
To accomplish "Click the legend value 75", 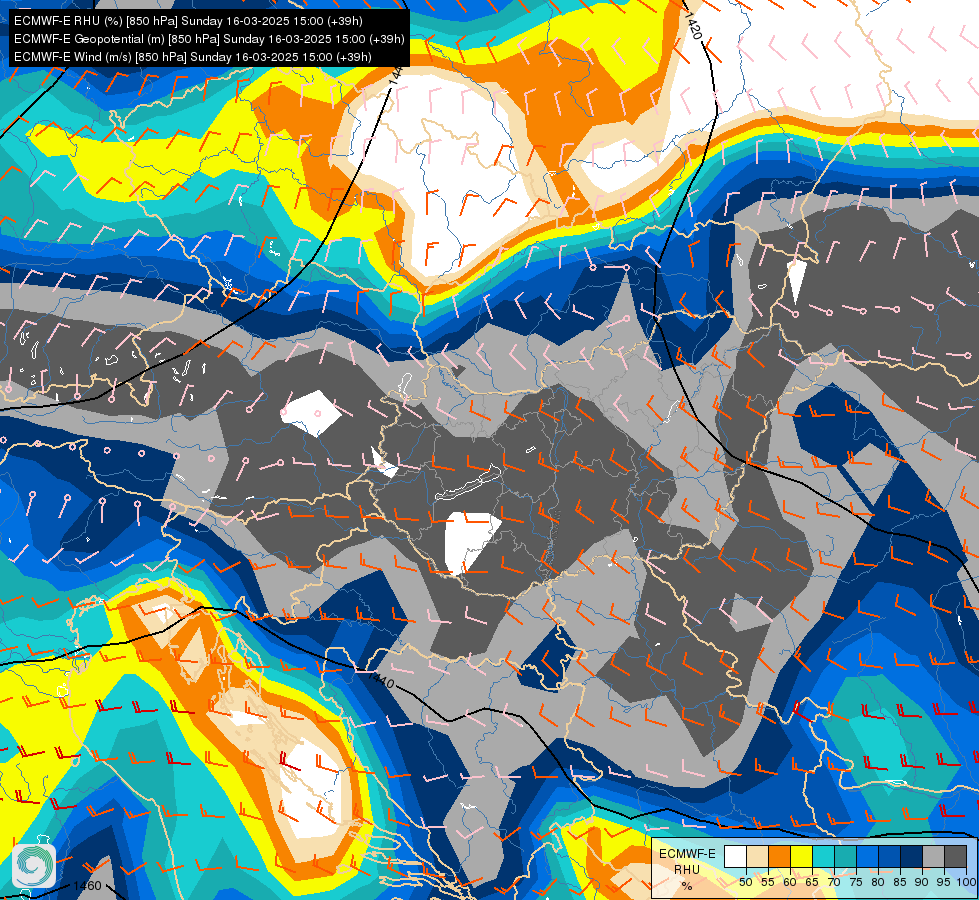I will click(x=856, y=882).
